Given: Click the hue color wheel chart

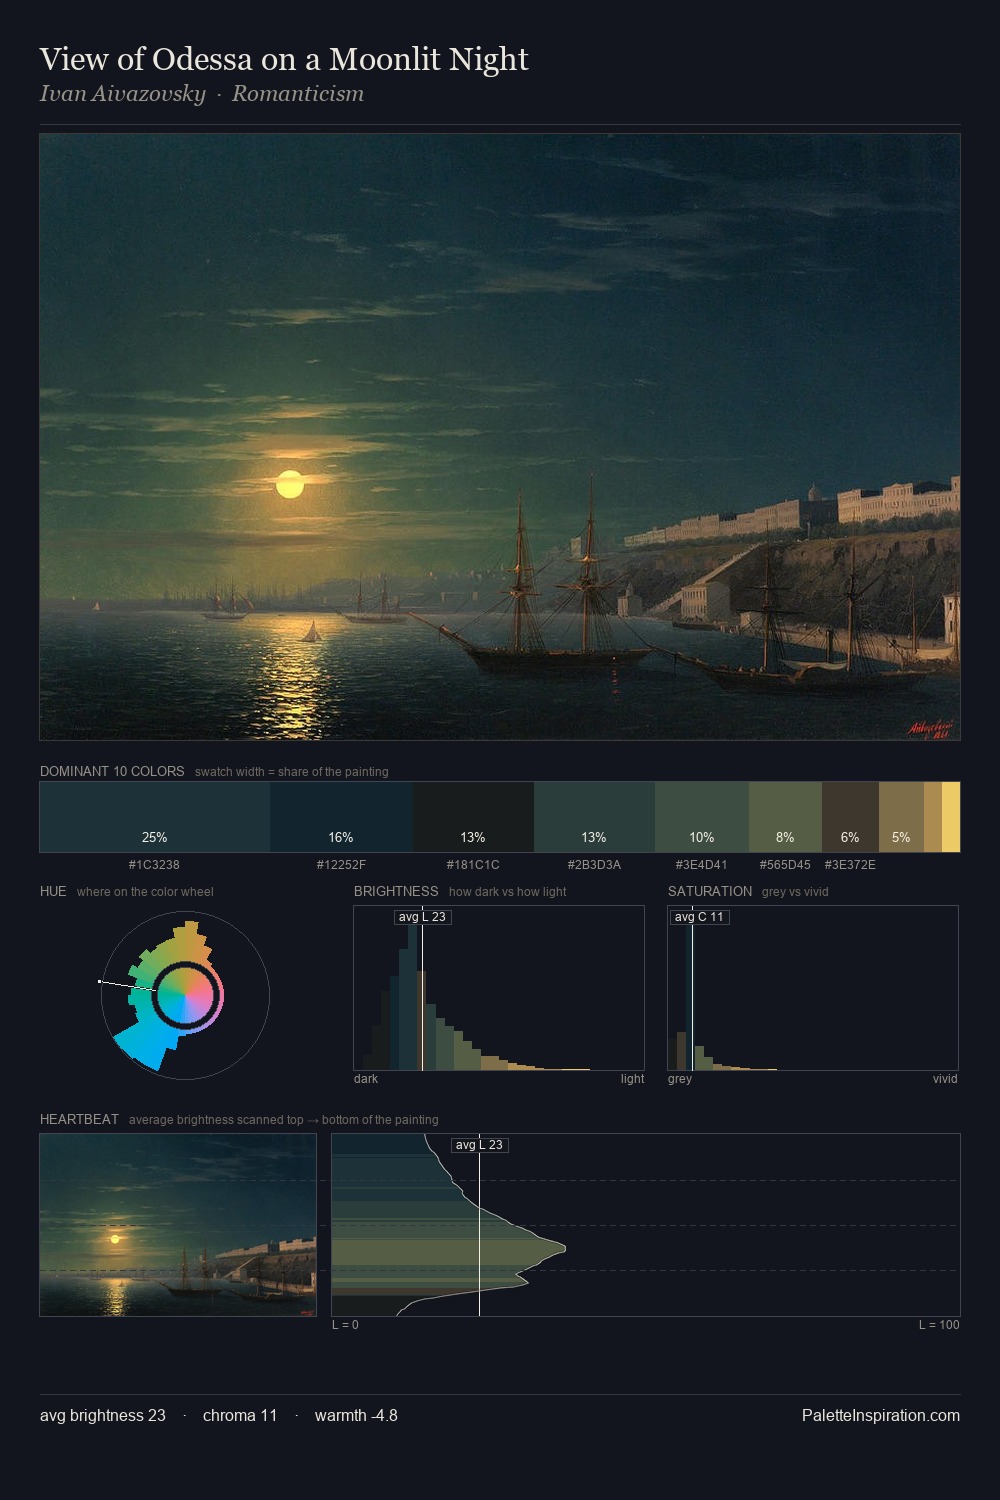Looking at the screenshot, I should pos(185,995).
